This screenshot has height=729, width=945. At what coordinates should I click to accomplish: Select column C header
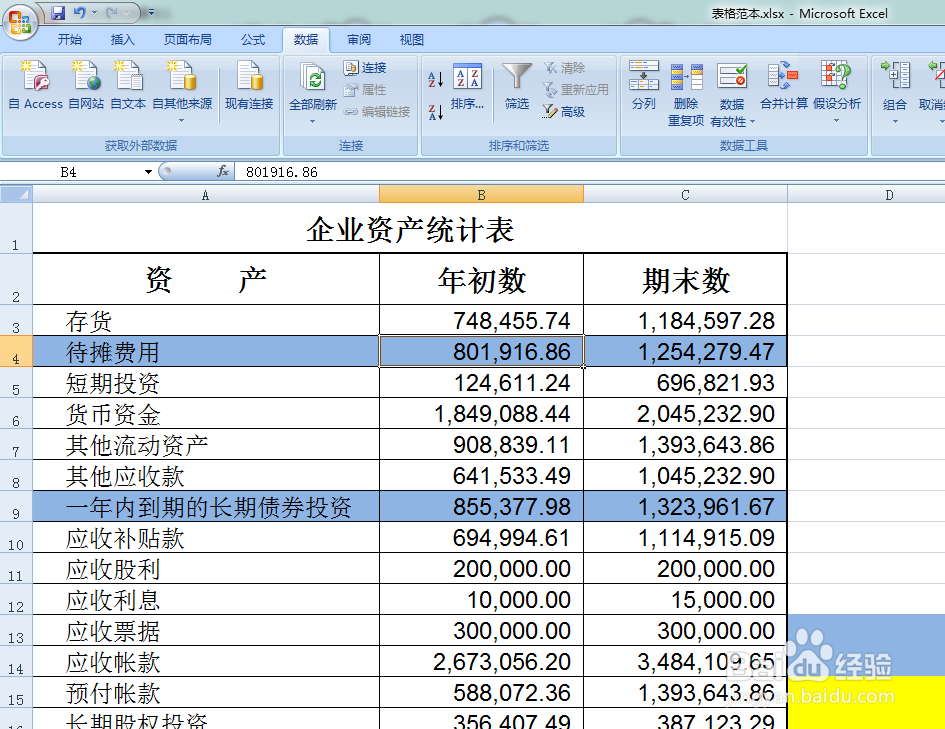685,195
